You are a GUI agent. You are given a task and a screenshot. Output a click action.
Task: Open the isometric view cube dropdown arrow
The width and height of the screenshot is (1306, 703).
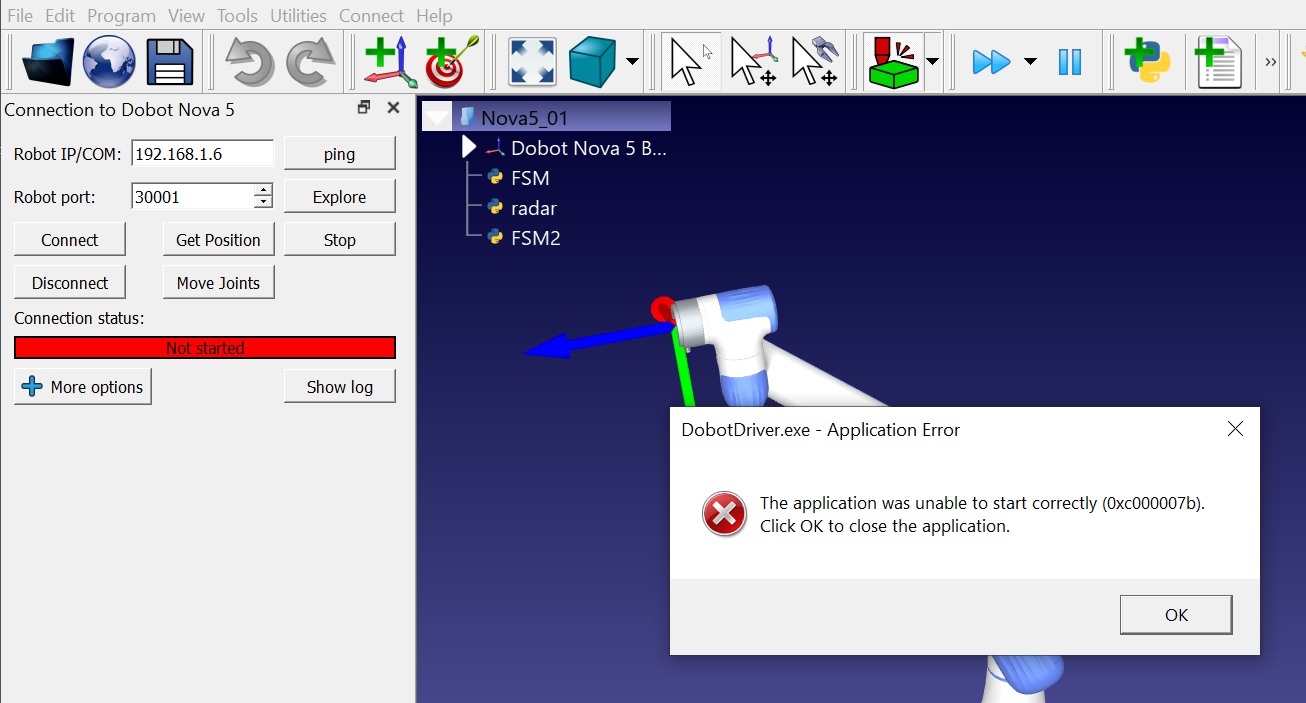[x=633, y=62]
